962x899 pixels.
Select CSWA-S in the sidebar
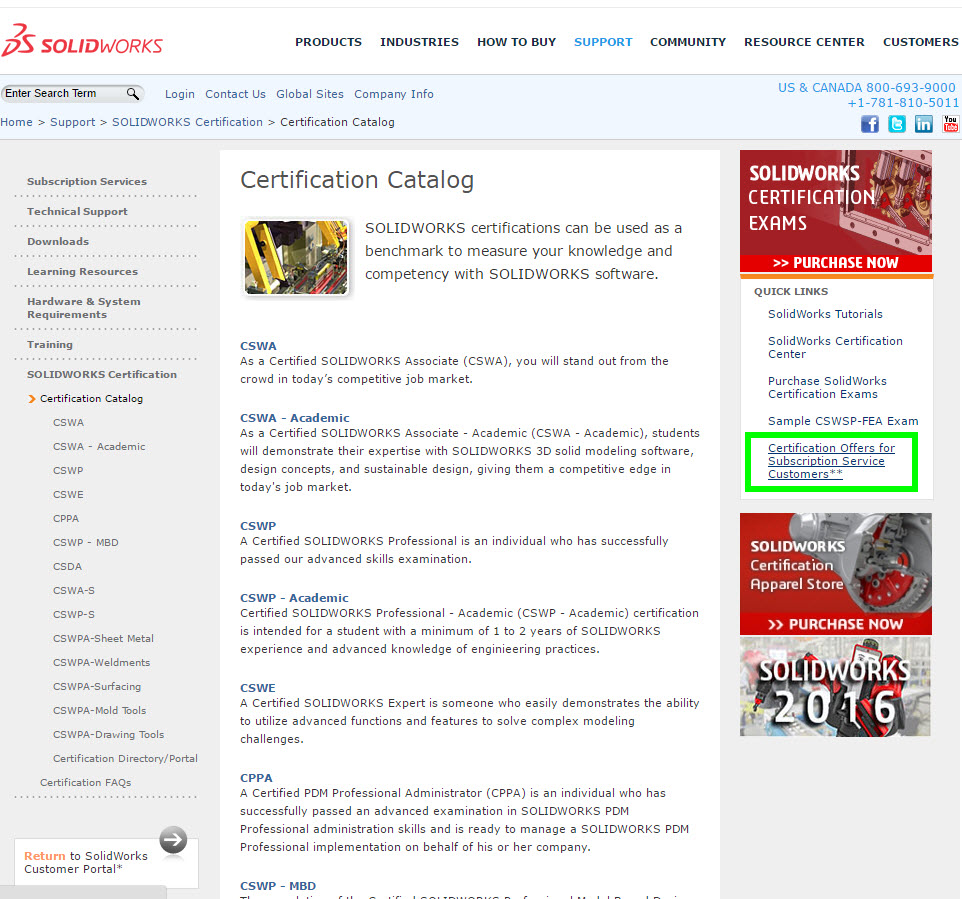pos(74,590)
